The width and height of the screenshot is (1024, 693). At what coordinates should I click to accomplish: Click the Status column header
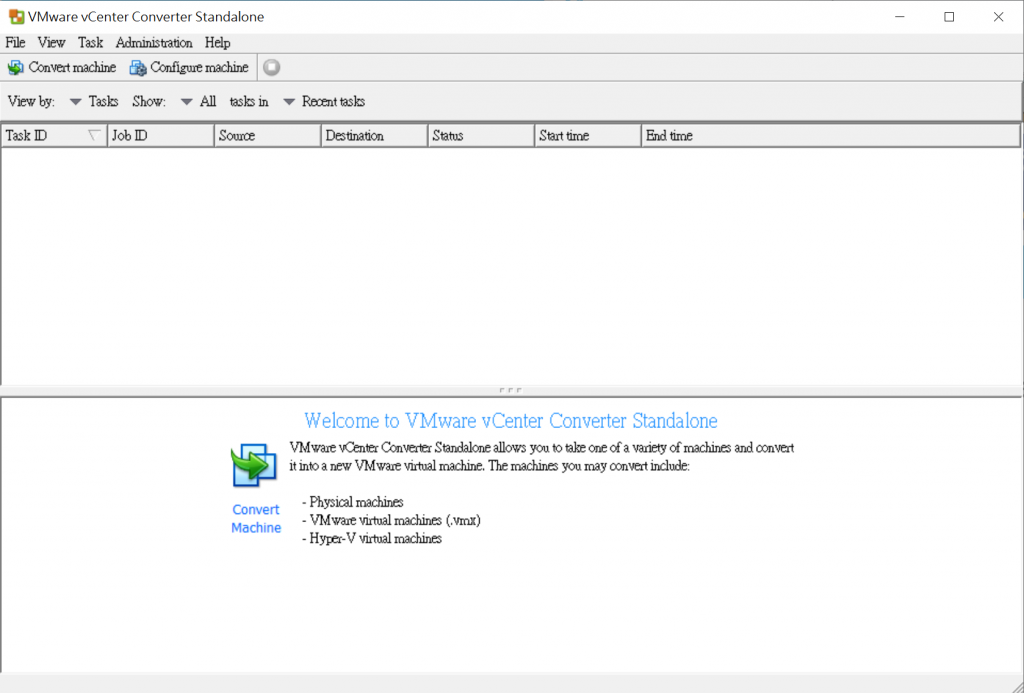(x=481, y=136)
